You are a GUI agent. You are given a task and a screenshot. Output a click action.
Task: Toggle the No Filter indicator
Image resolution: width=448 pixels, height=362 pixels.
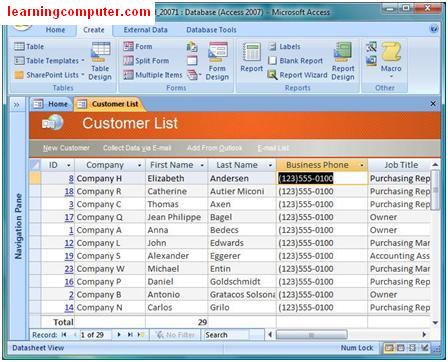175,335
